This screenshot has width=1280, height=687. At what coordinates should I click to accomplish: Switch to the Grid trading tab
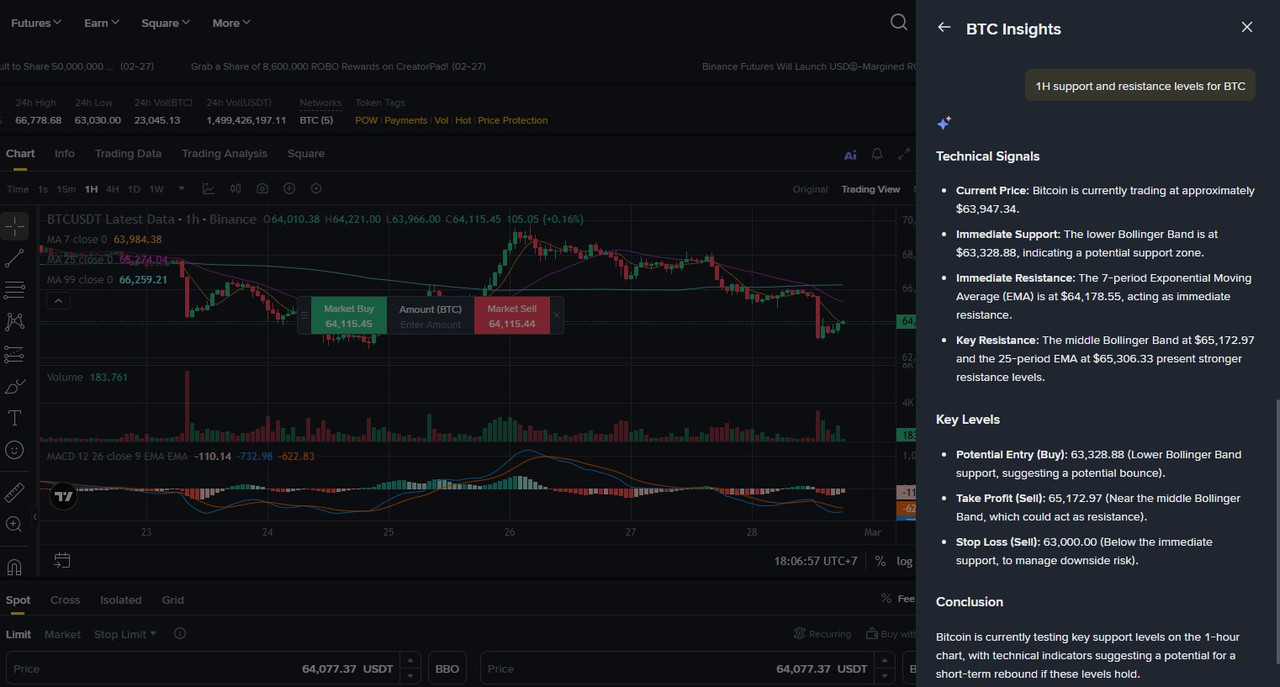pos(173,600)
